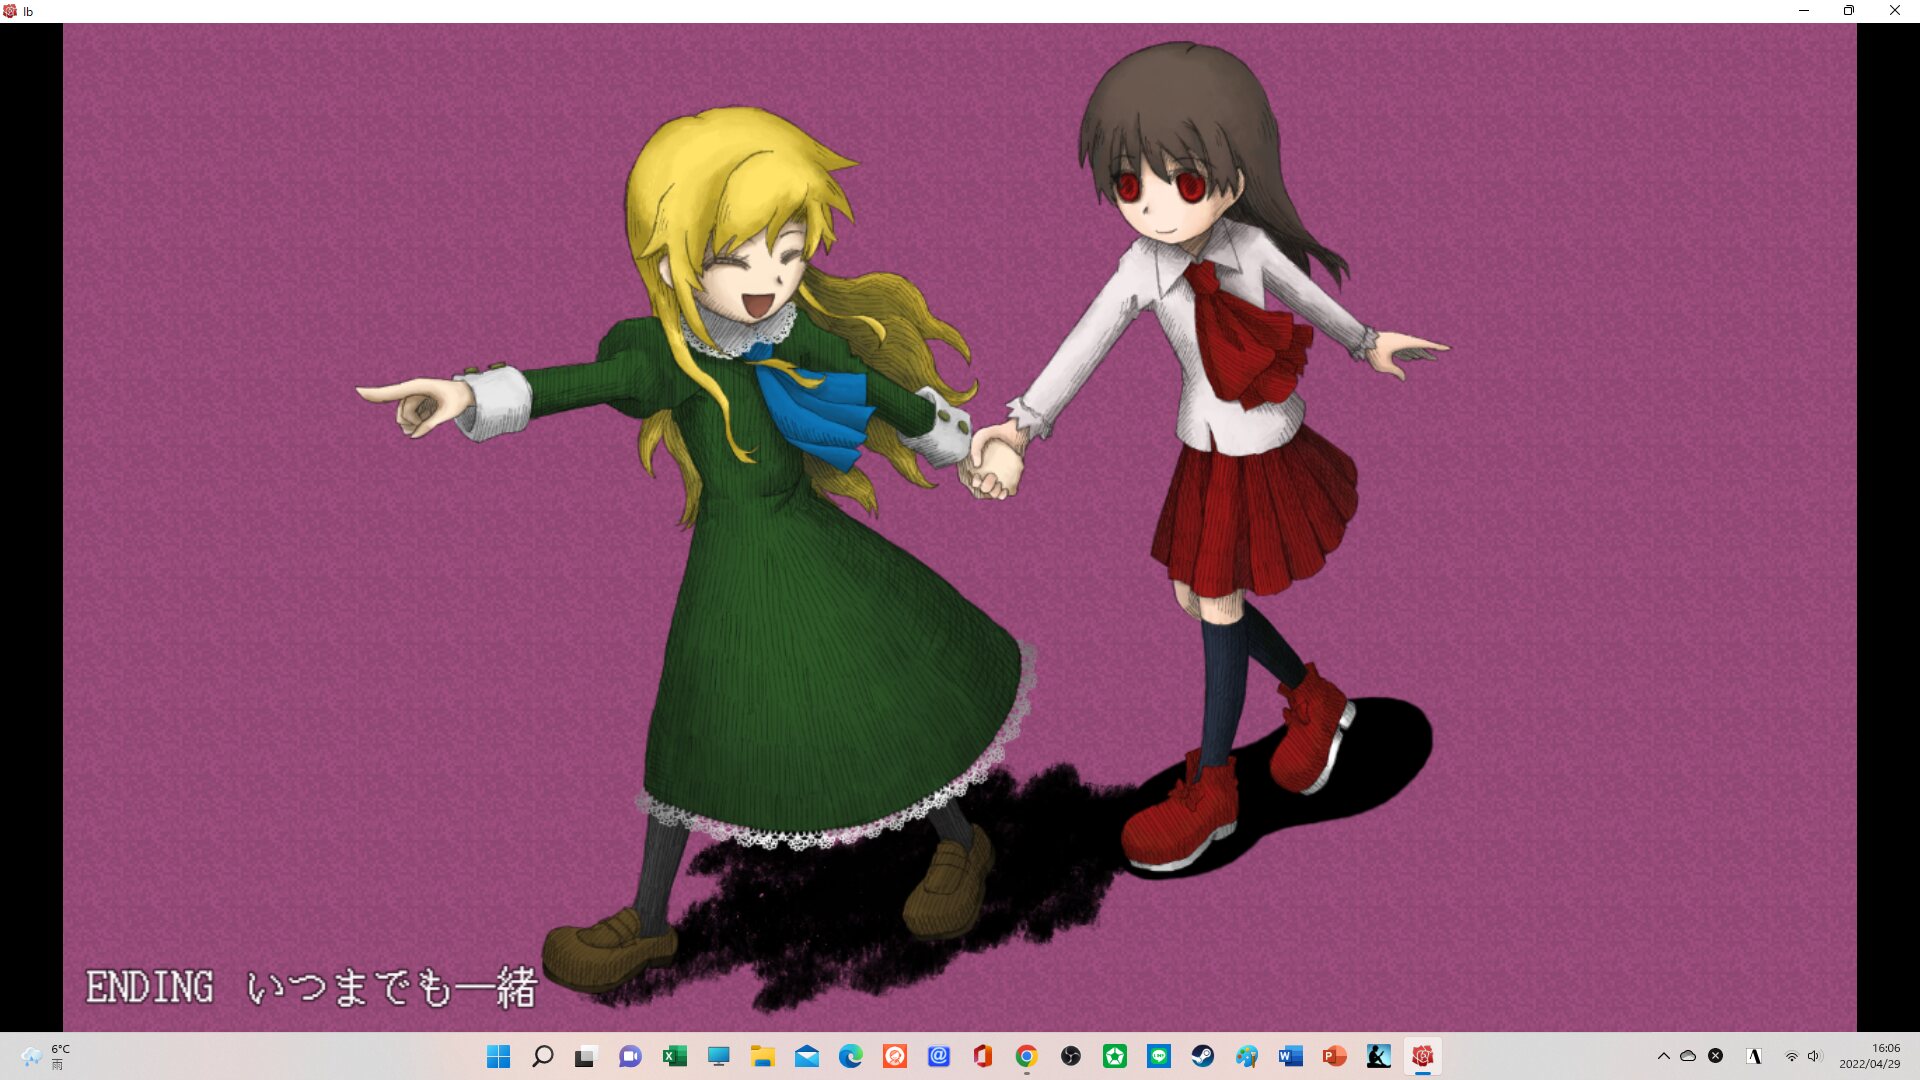1920x1080 pixels.
Task: Open Task View from the taskbar
Action: pyautogui.click(x=586, y=1056)
